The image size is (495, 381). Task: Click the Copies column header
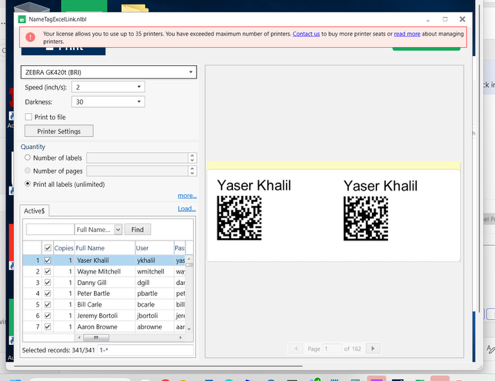click(x=63, y=248)
